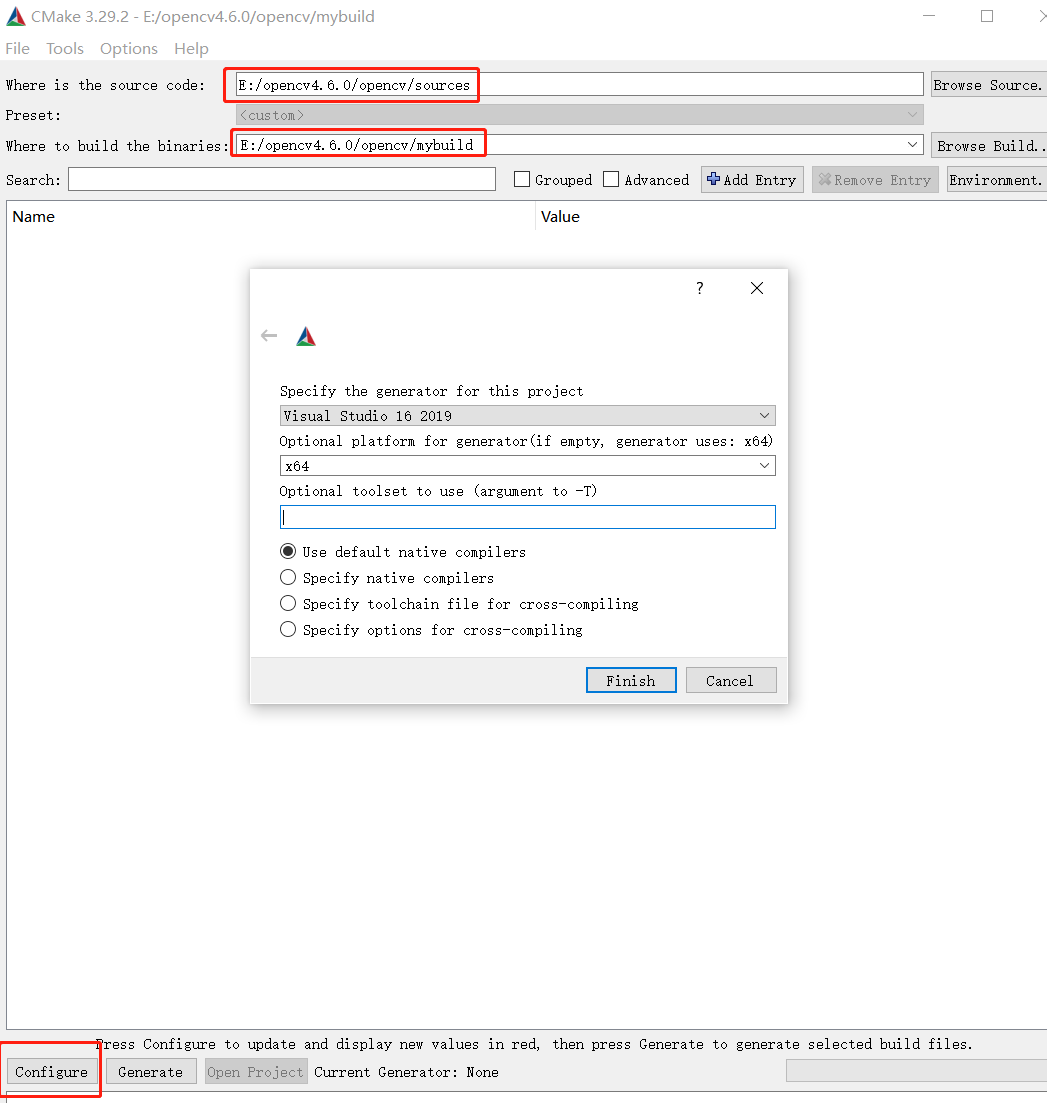
Task: Click the source code path field
Action: (x=580, y=84)
